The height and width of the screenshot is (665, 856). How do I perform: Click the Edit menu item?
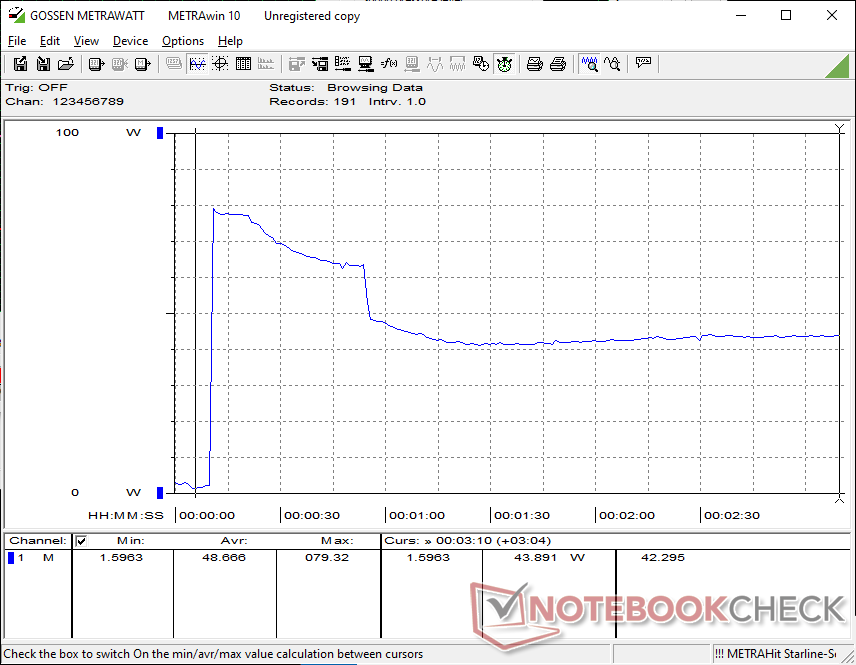pos(50,41)
